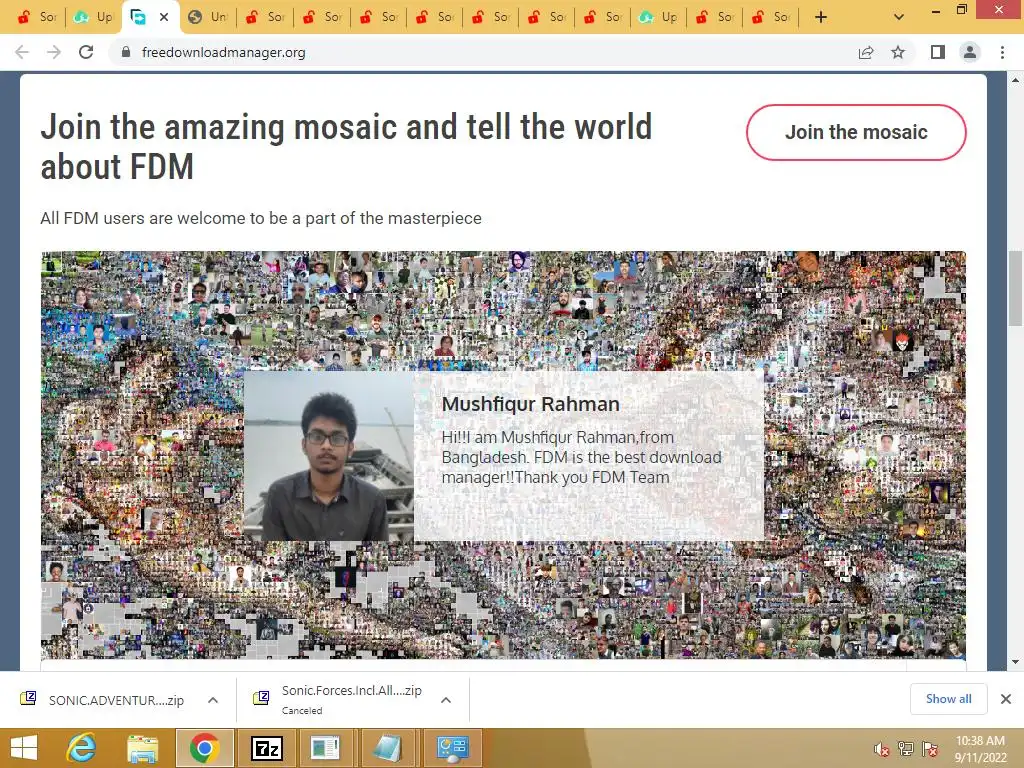The image size is (1024, 768).
Task: Go back to the previous page
Action: 22,52
